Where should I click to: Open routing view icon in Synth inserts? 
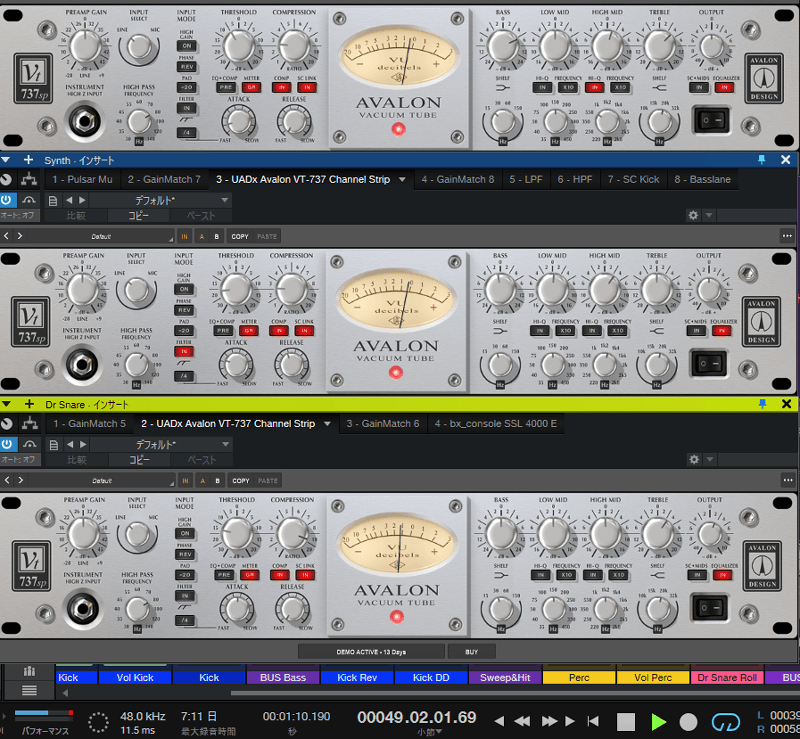29,179
